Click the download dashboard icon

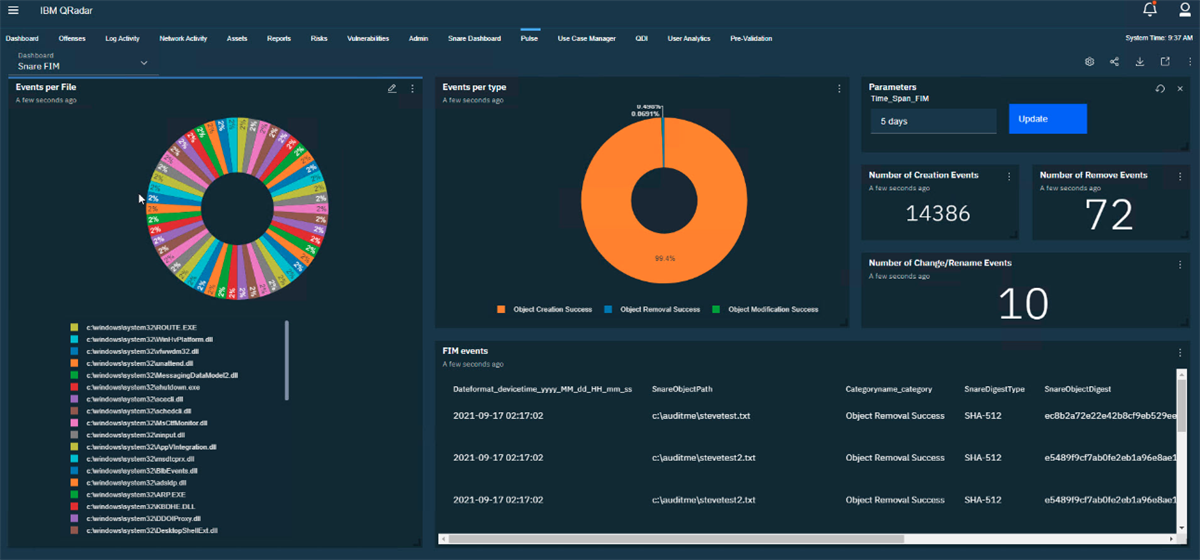(x=1140, y=62)
